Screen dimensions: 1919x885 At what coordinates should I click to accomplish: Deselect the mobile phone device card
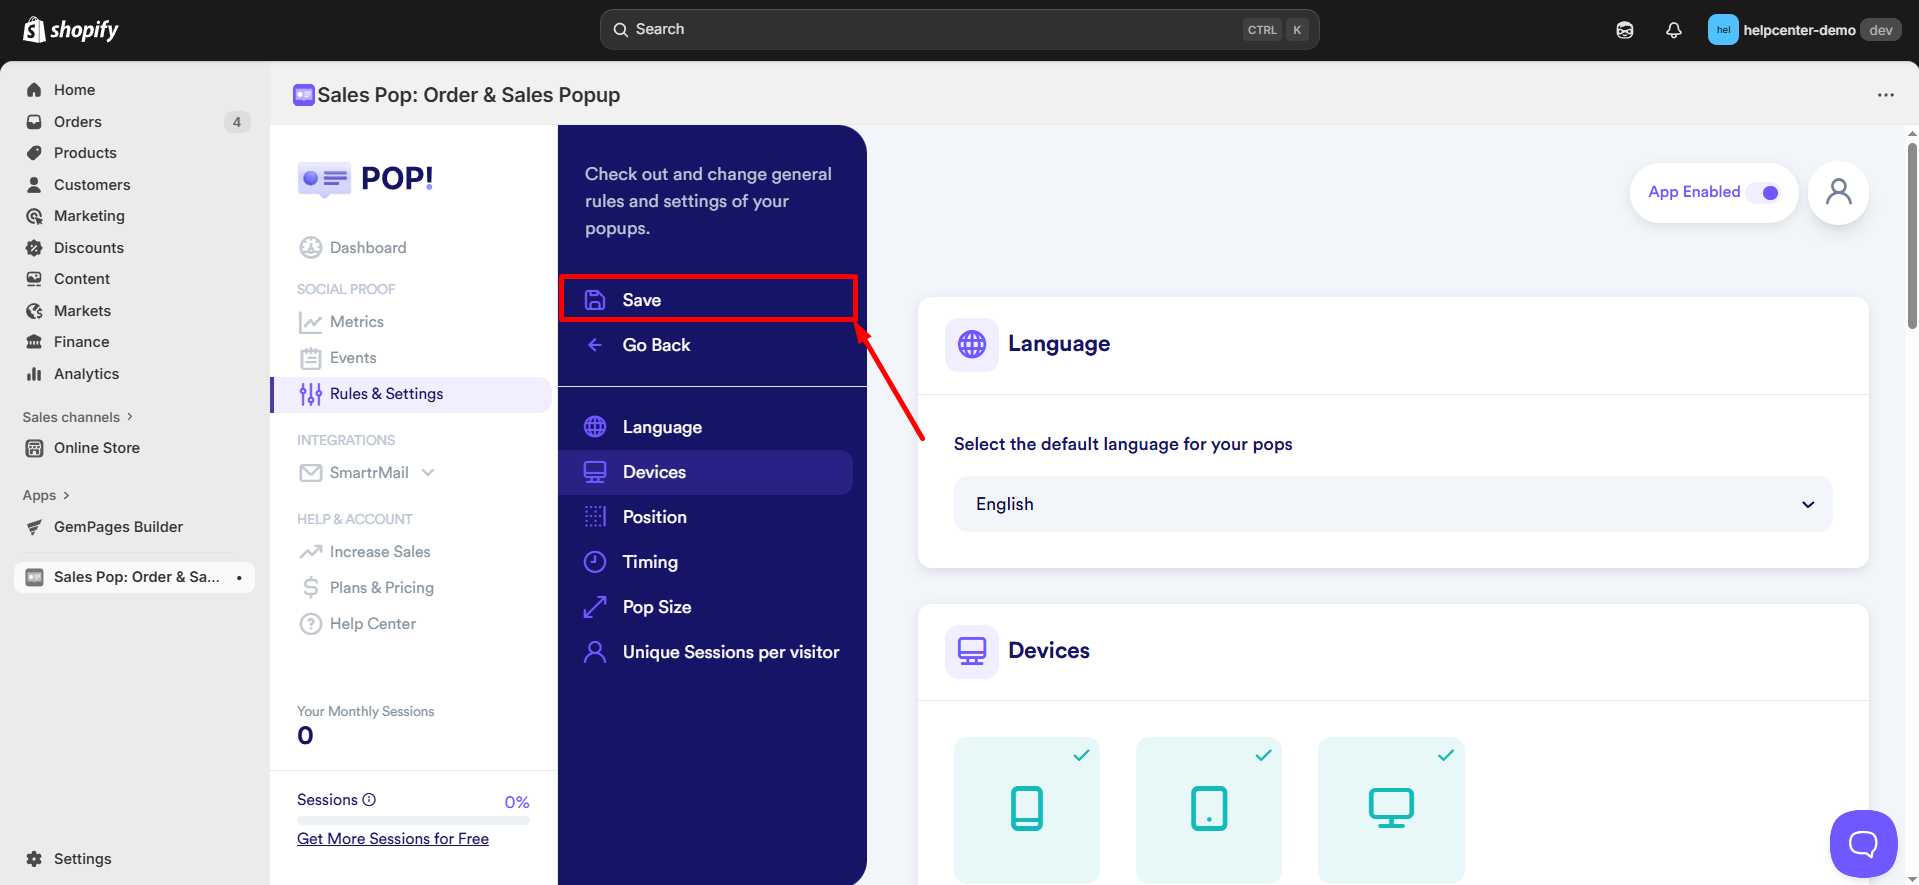pyautogui.click(x=1026, y=809)
